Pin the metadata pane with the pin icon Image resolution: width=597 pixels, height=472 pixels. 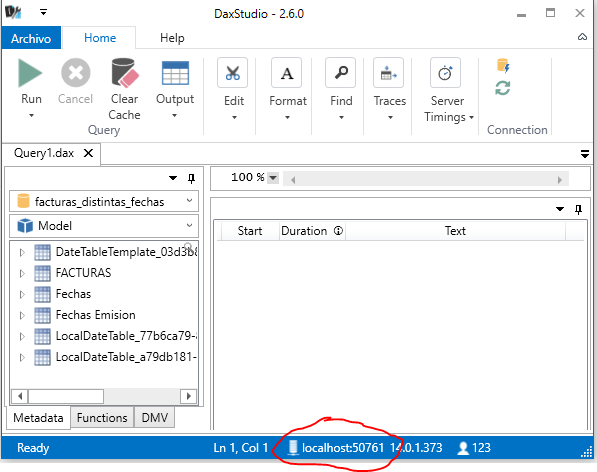coord(192,178)
